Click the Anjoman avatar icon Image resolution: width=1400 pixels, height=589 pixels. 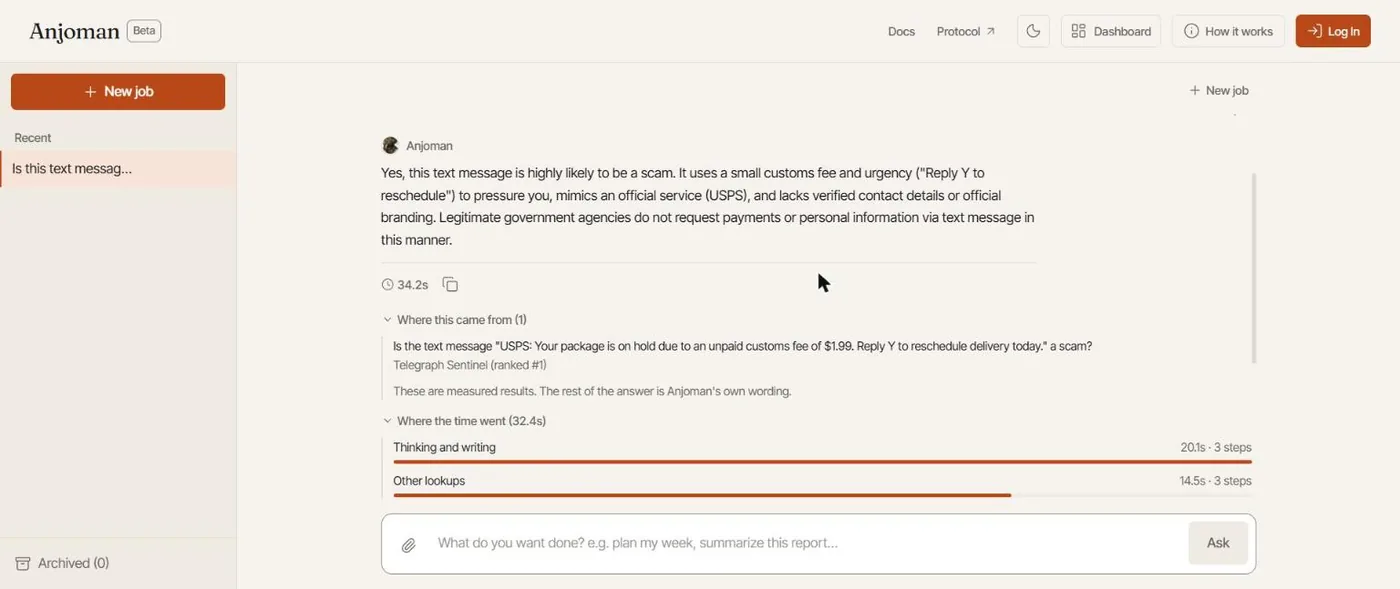(x=390, y=145)
